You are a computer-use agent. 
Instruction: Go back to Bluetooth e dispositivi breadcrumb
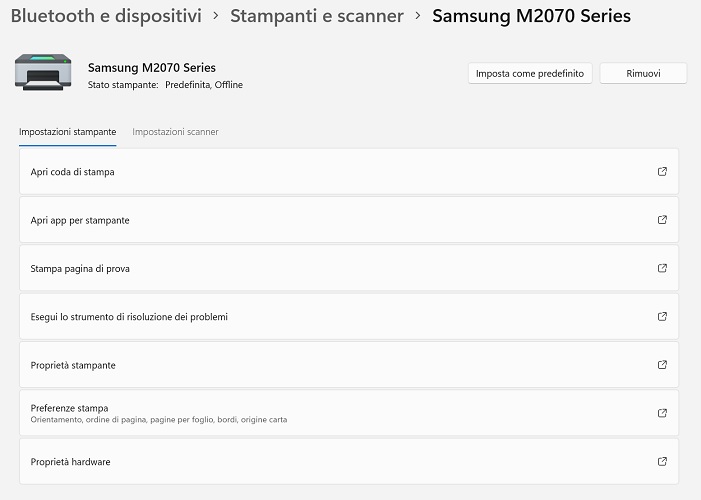click(x=106, y=16)
